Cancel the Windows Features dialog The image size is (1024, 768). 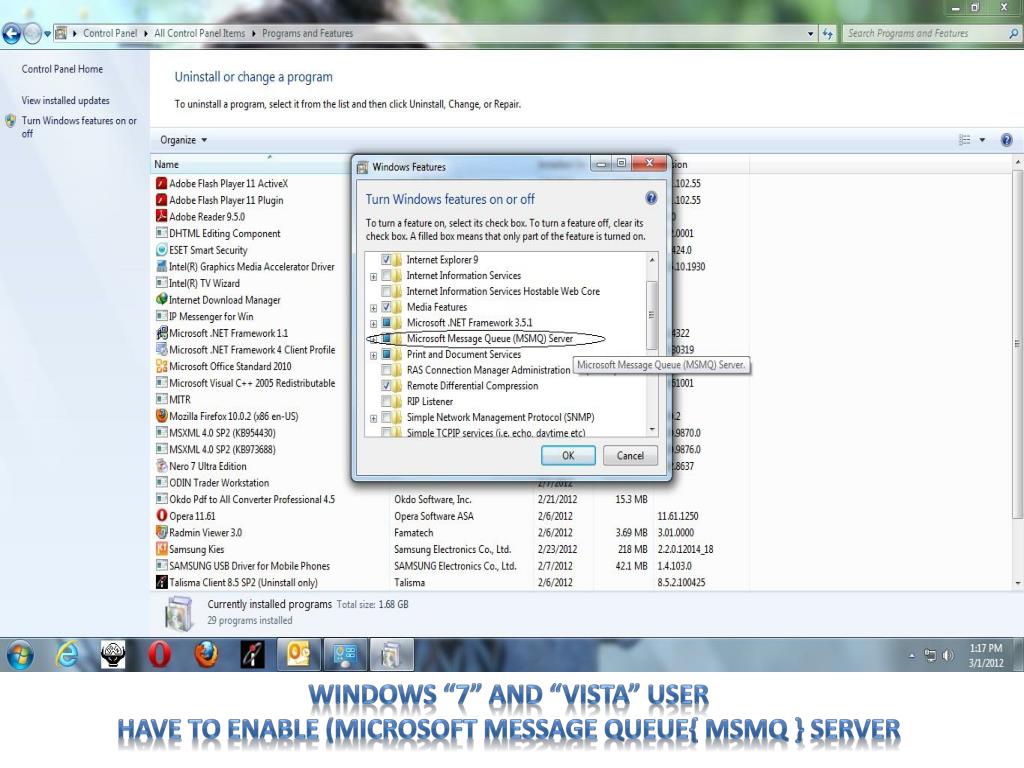630,455
